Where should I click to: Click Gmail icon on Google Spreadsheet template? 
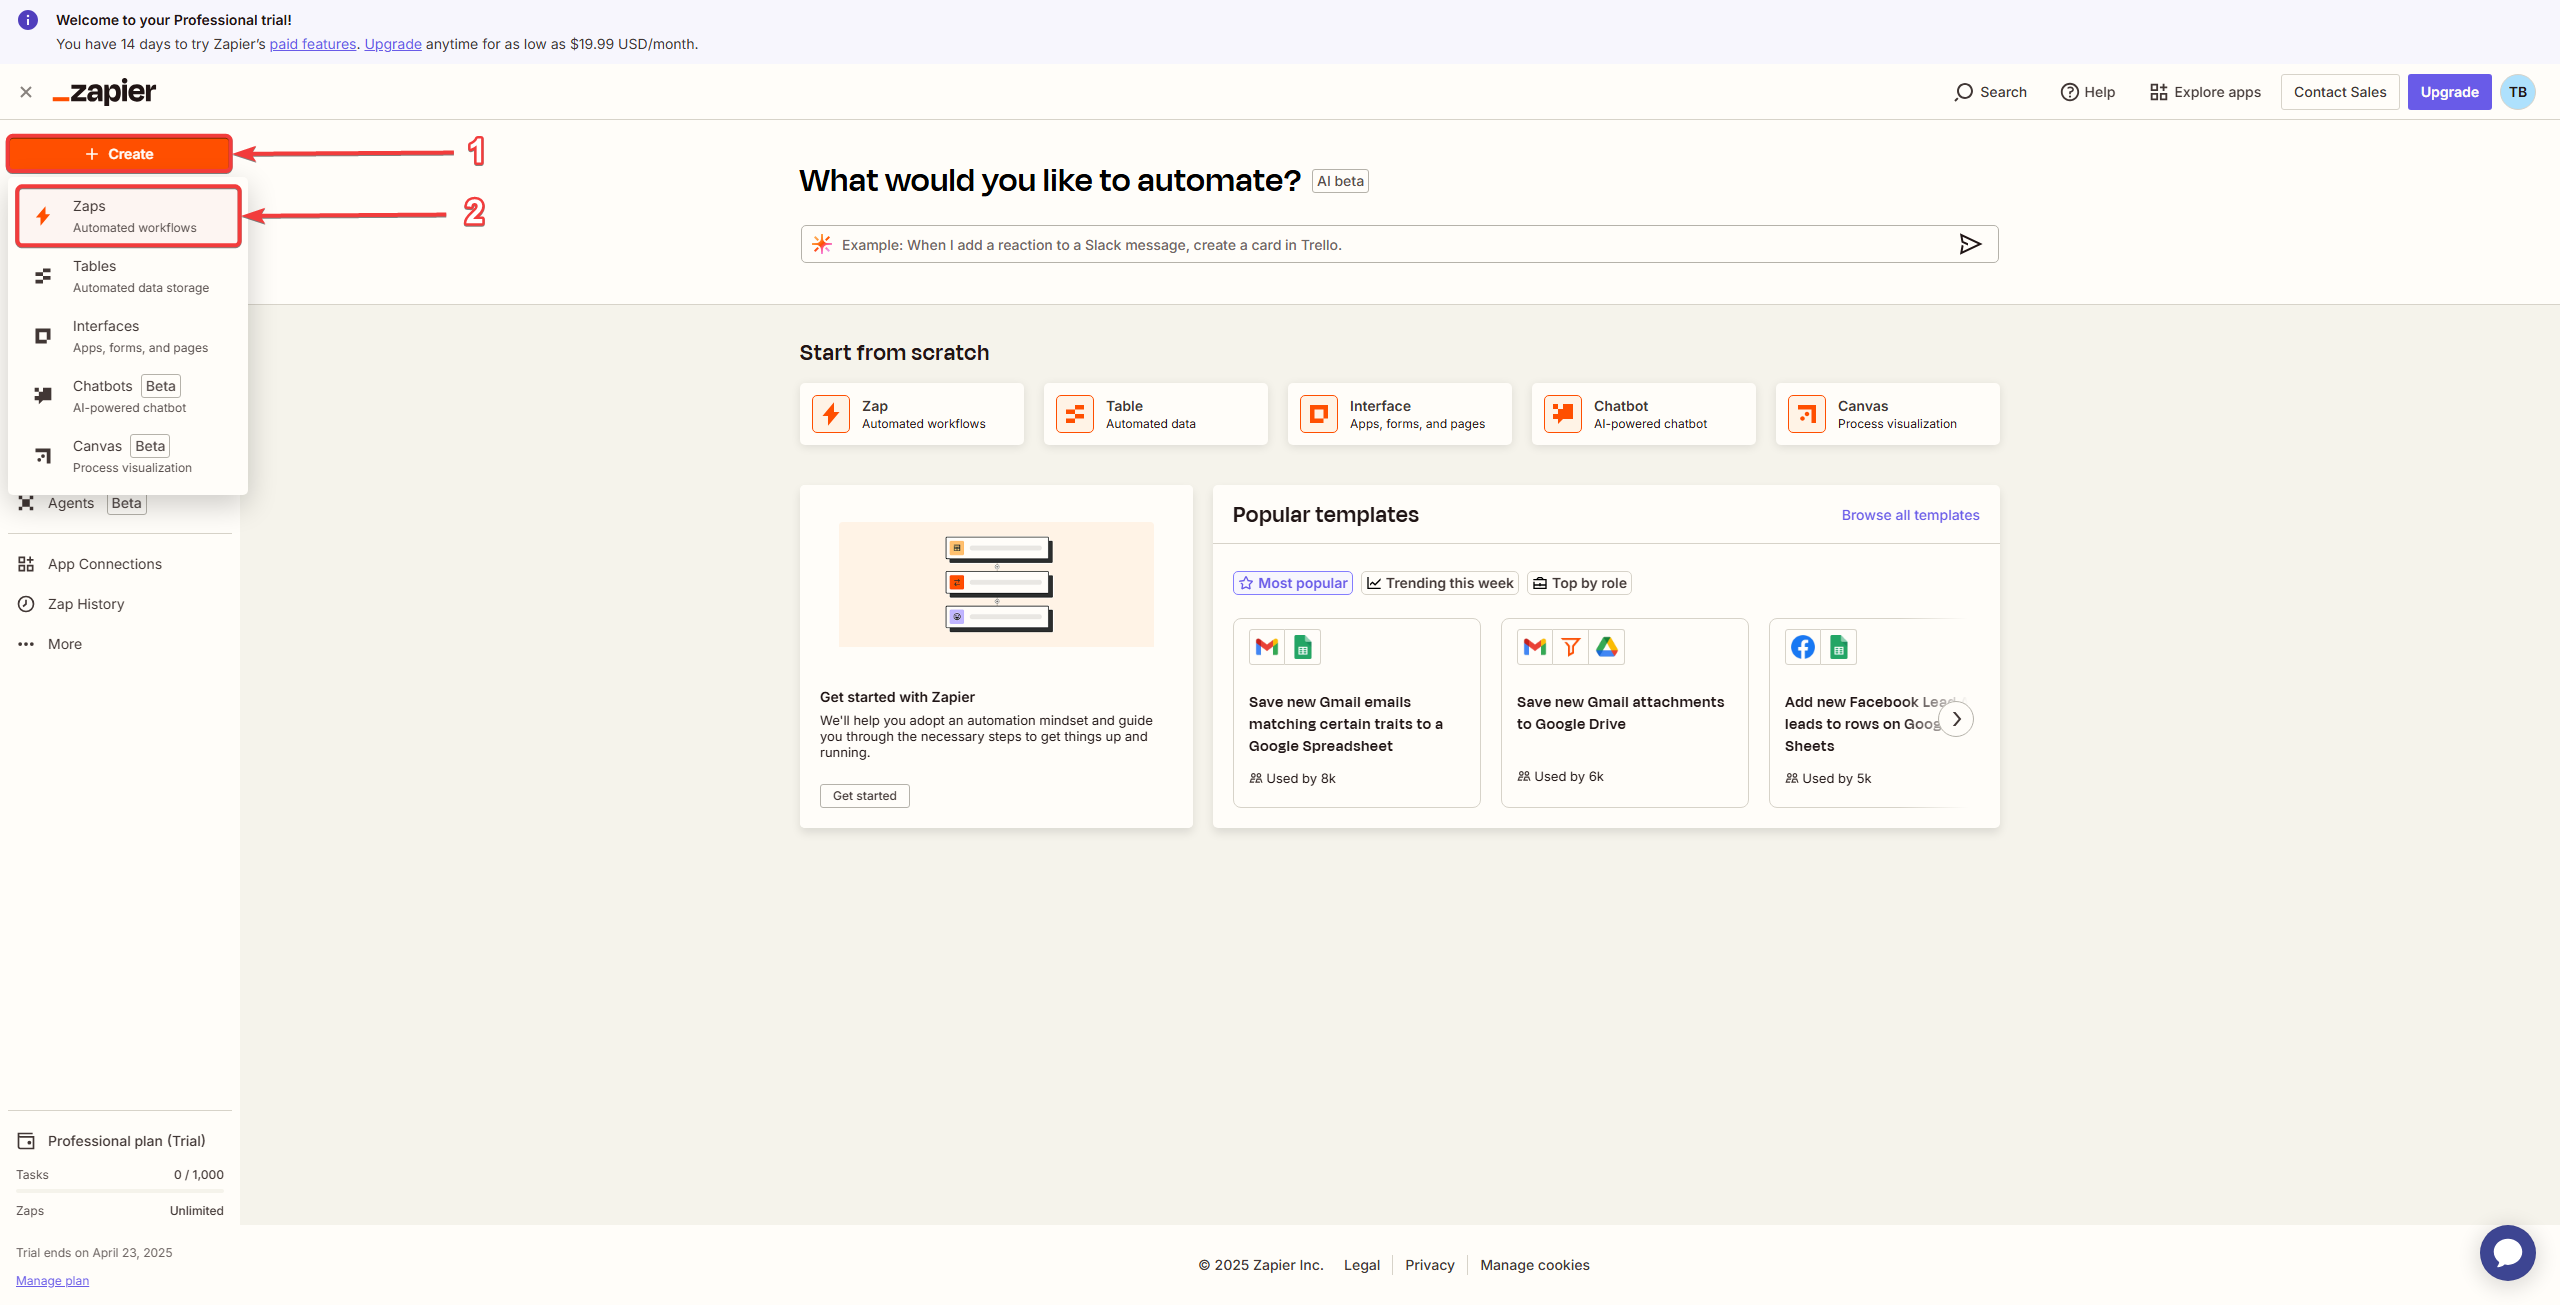coord(1267,647)
